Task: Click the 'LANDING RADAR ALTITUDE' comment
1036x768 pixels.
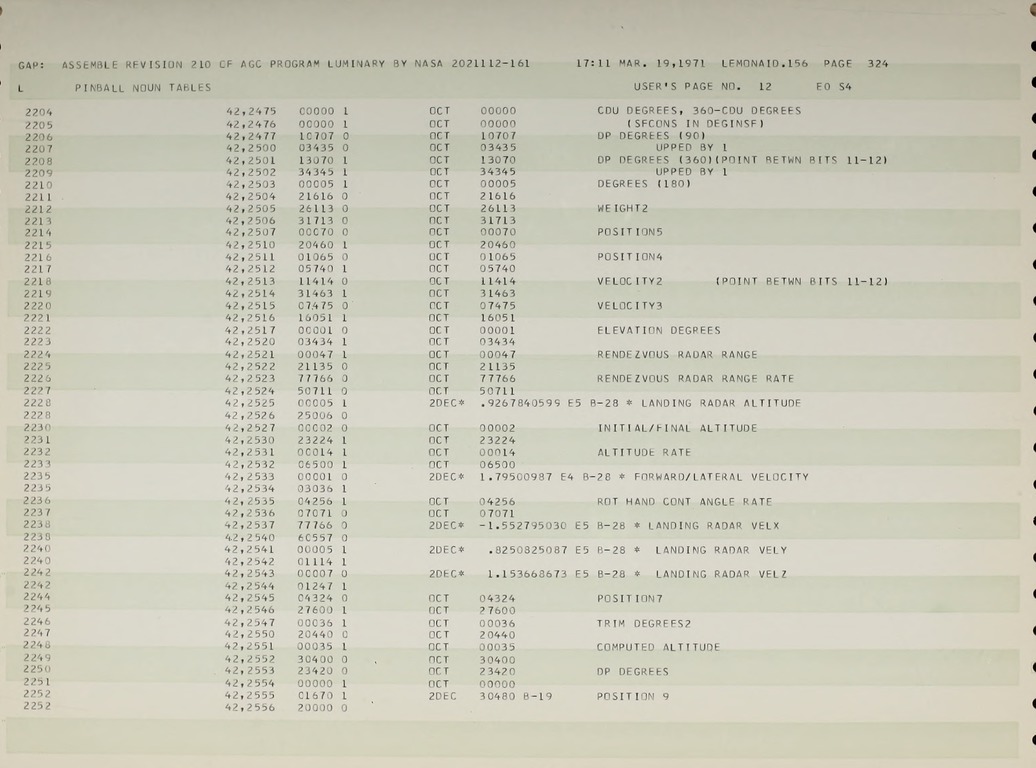Action: click(721, 403)
